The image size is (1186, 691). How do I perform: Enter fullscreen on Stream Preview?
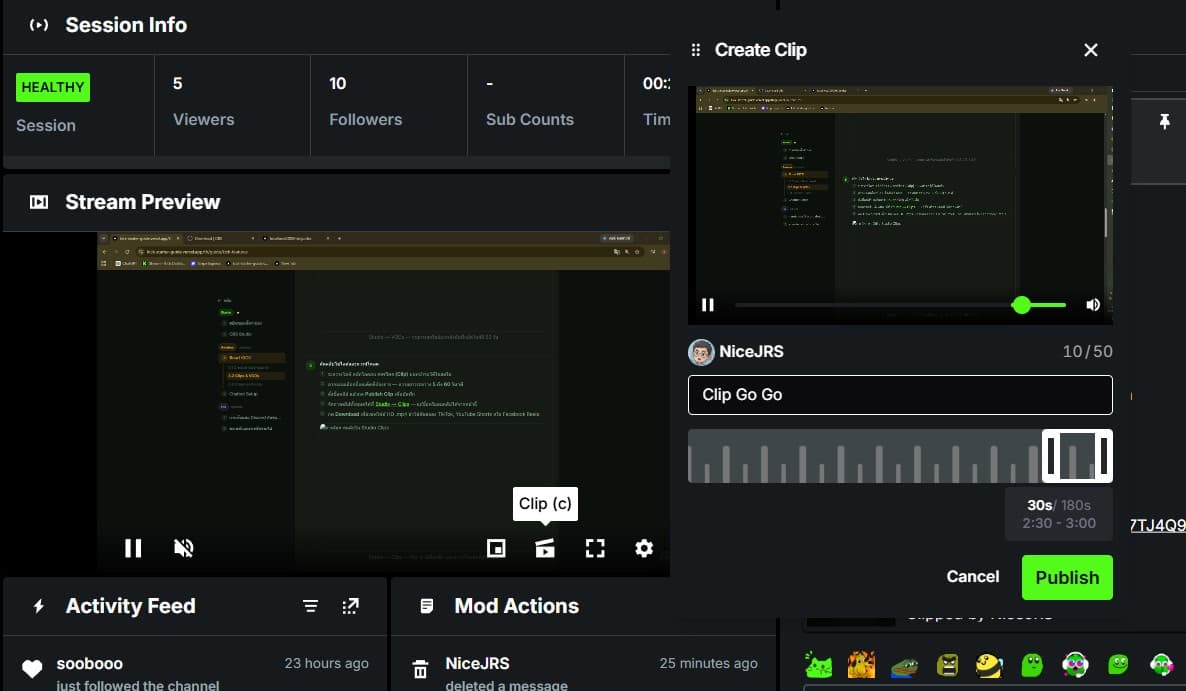pos(595,548)
